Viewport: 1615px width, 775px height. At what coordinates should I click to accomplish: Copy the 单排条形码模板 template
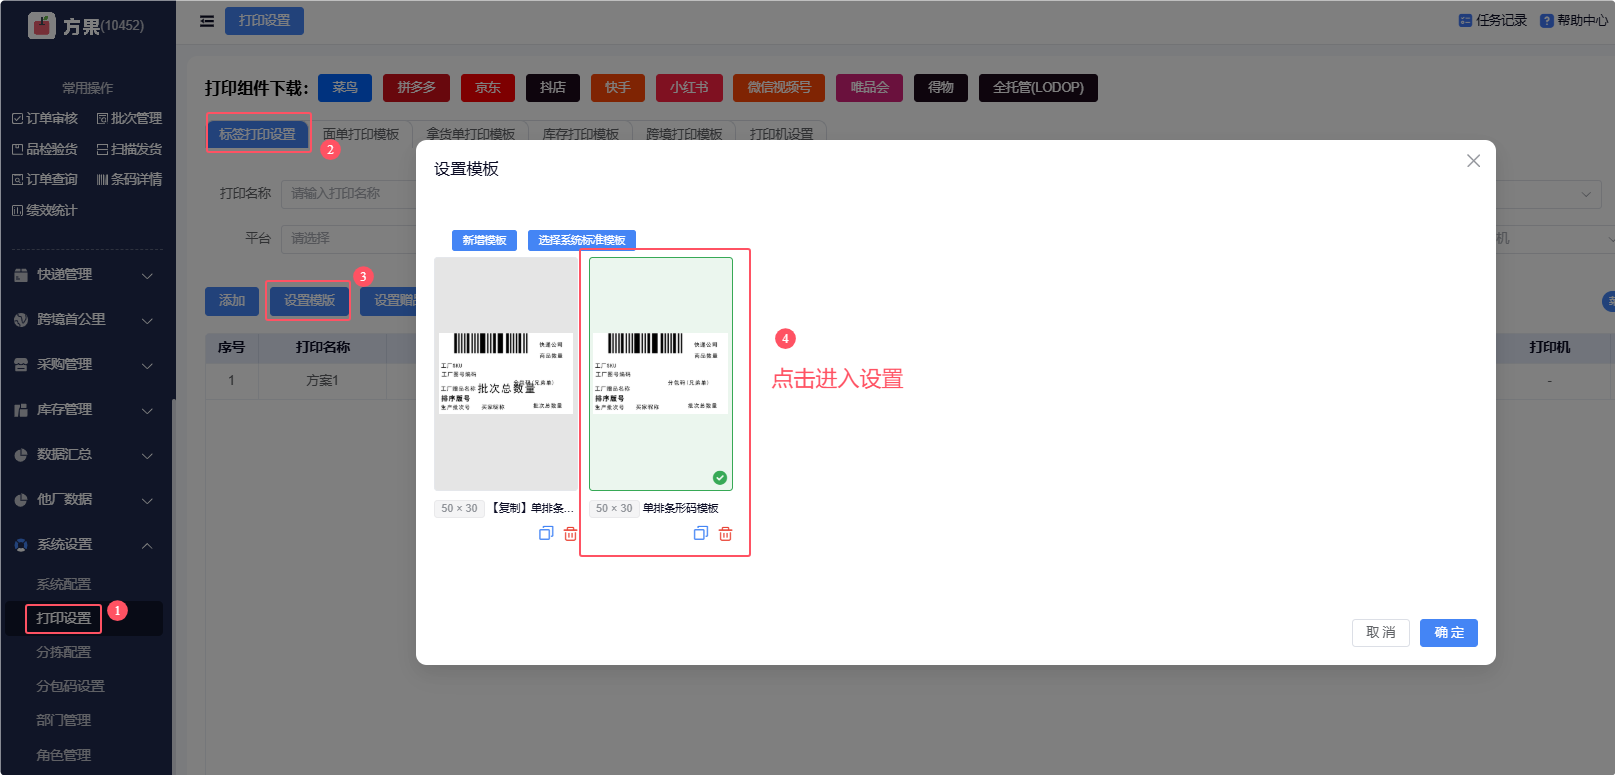(x=701, y=533)
